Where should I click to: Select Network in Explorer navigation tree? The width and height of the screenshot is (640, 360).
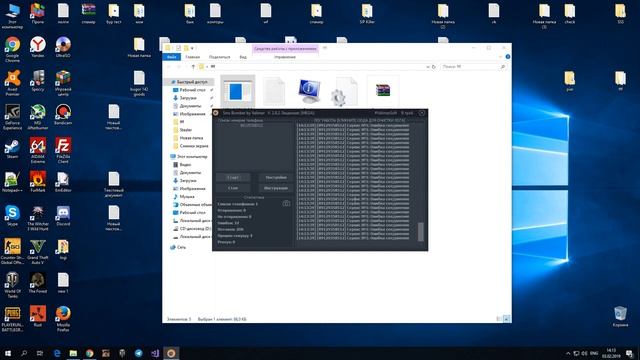pos(178,247)
